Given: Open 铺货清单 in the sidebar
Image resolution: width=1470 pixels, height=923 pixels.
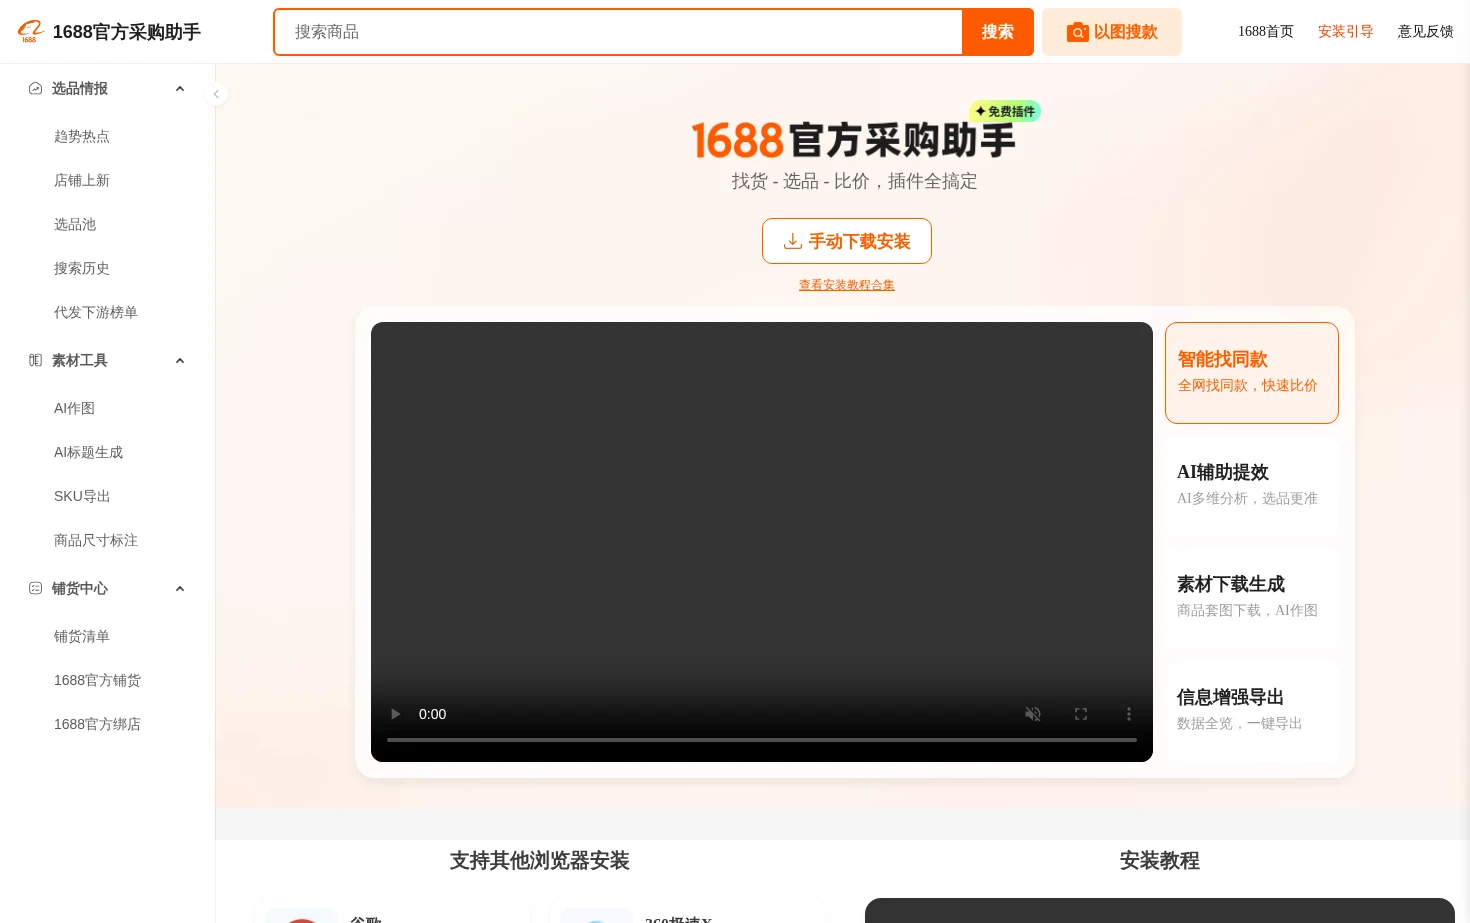Looking at the screenshot, I should (x=82, y=636).
